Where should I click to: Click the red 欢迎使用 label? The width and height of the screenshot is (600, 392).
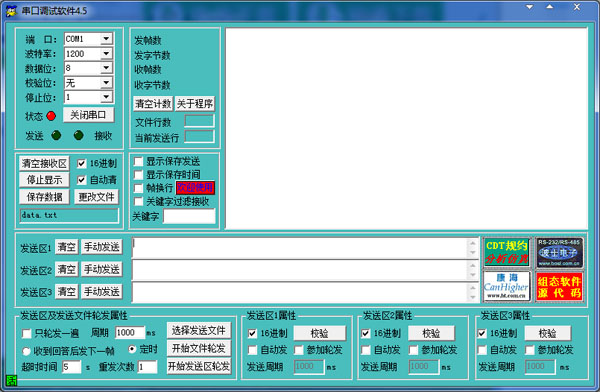click(x=196, y=188)
